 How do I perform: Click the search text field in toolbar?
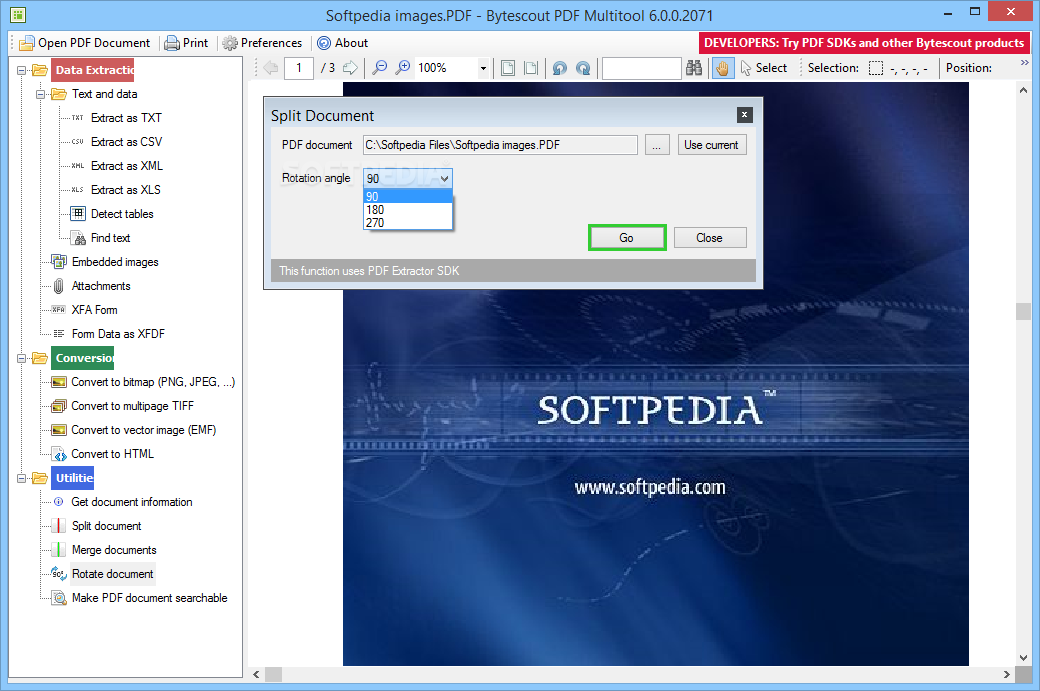(x=641, y=68)
